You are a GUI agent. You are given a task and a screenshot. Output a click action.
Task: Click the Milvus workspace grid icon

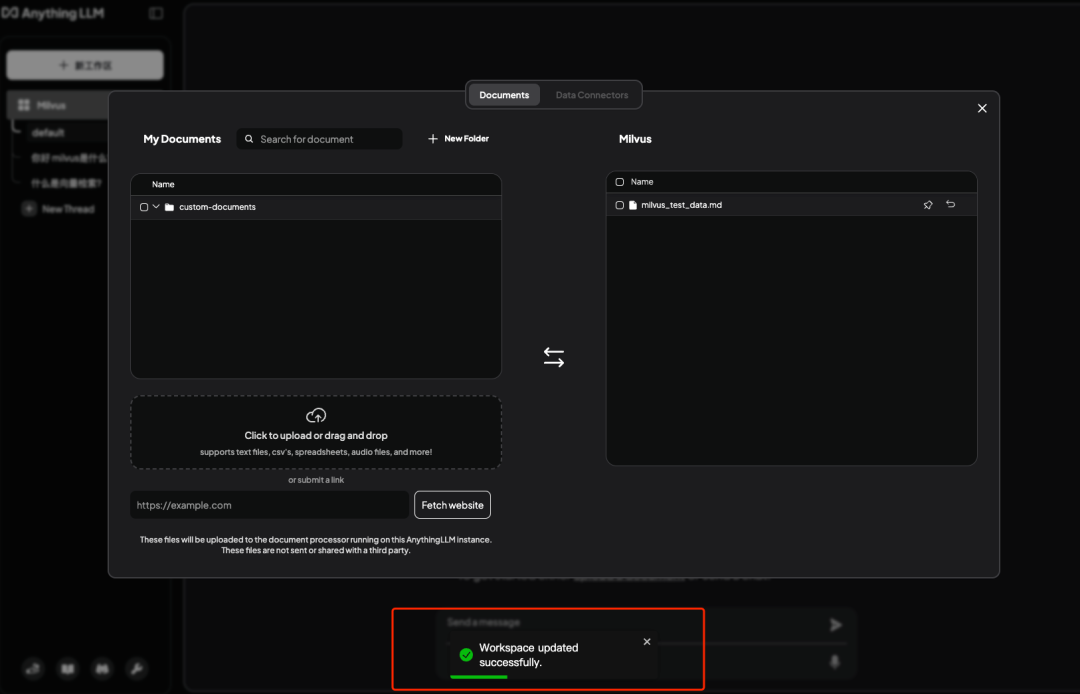pyautogui.click(x=24, y=105)
